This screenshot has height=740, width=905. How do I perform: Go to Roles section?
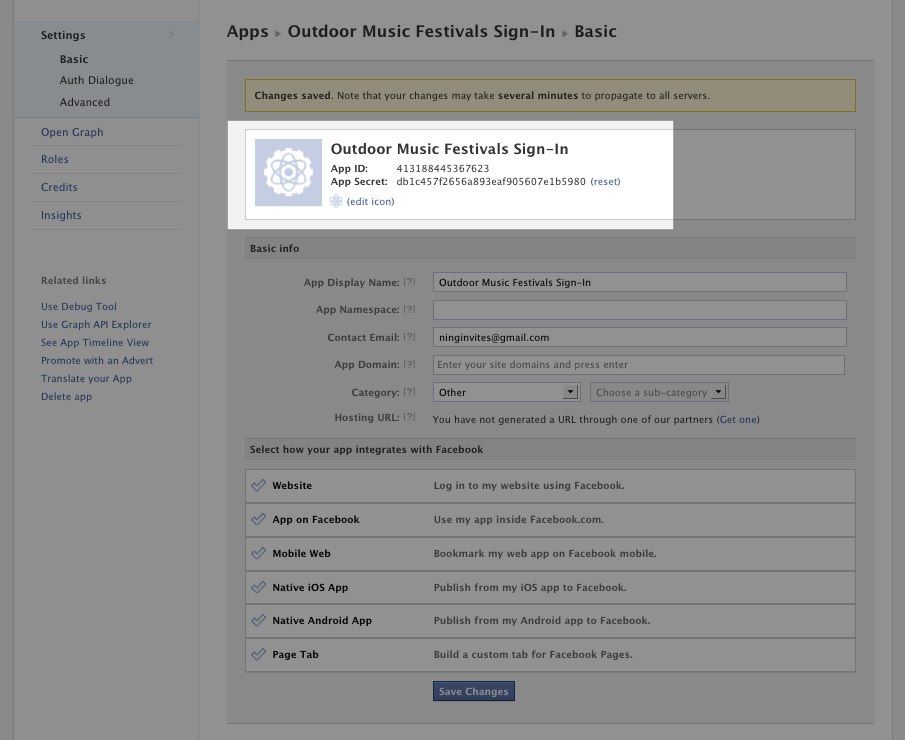coord(55,159)
